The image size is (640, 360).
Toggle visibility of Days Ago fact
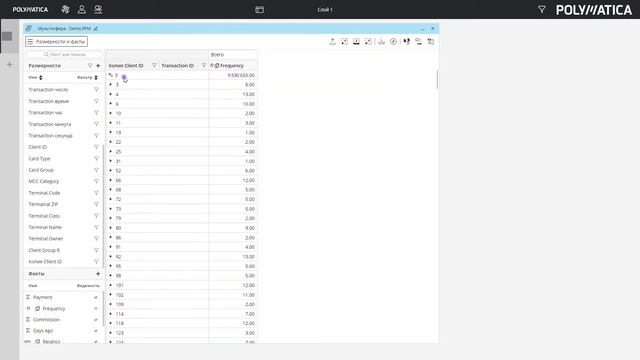[96, 331]
